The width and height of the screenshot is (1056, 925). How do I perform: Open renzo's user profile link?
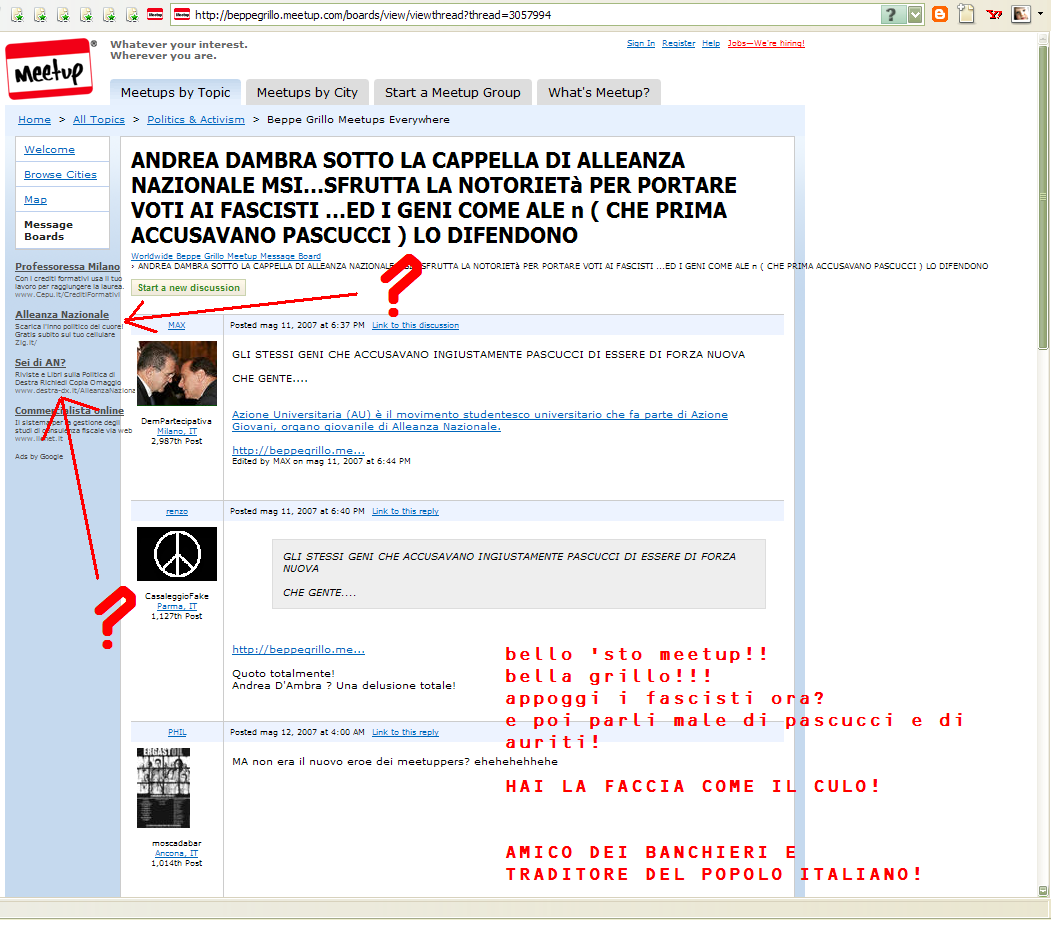click(x=176, y=511)
